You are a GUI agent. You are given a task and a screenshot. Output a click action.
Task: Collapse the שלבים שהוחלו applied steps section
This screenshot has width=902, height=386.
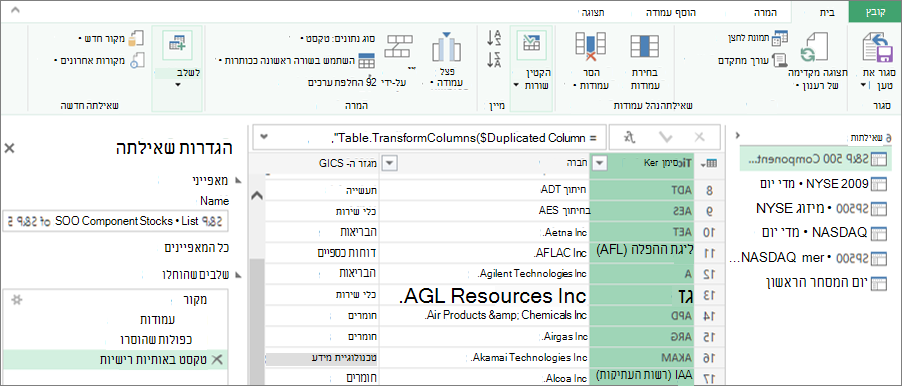238,275
